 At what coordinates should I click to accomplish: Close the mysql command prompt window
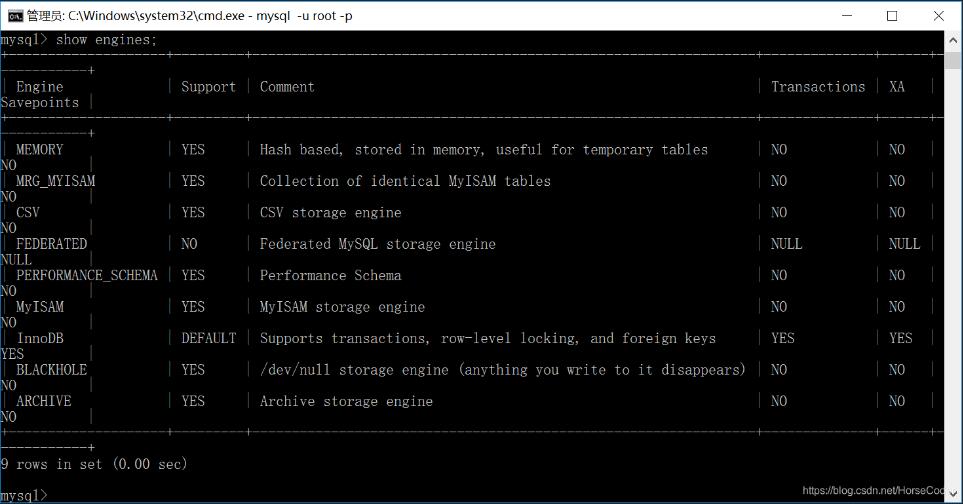938,15
